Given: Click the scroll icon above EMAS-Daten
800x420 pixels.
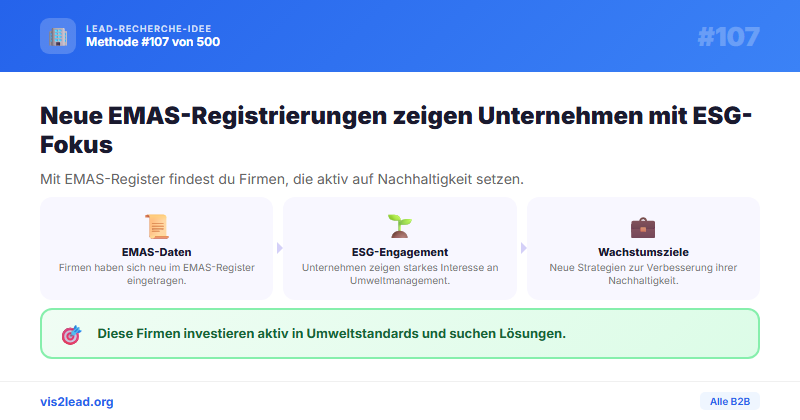Looking at the screenshot, I should tap(157, 227).
